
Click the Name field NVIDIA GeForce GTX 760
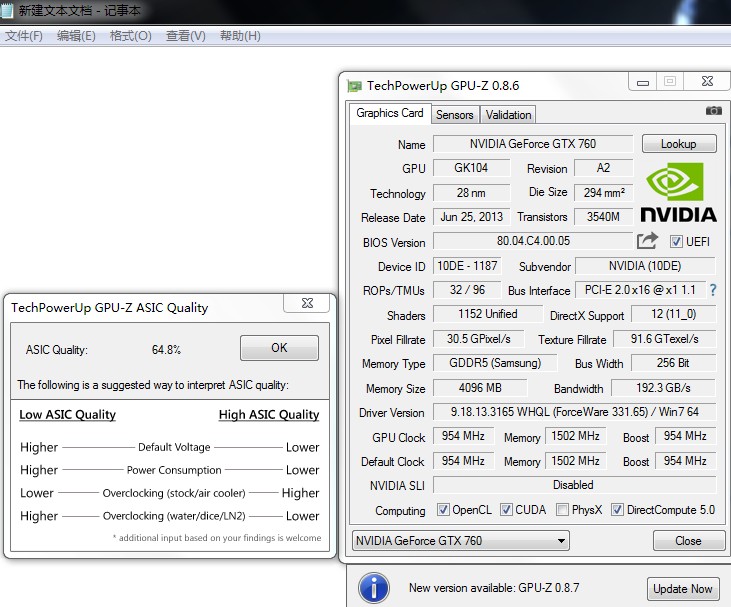pyautogui.click(x=533, y=144)
